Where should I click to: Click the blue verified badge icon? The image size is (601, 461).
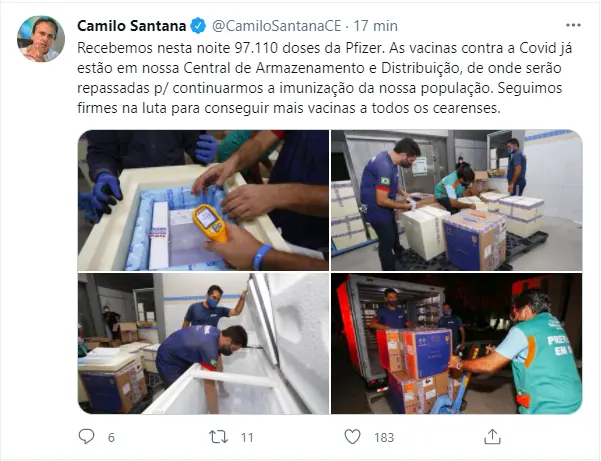198,26
